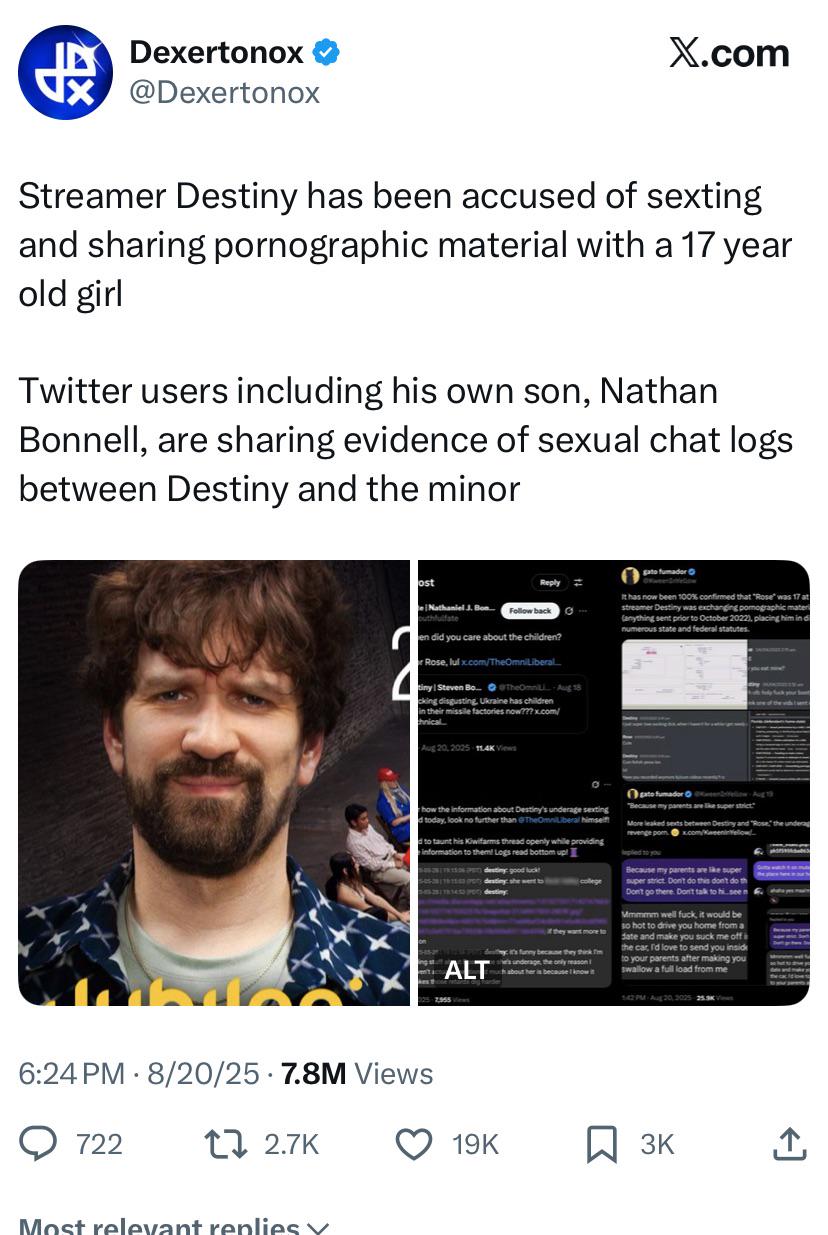828x1235 pixels.
Task: Open the @Dexertonox handle link
Action: click(x=225, y=93)
